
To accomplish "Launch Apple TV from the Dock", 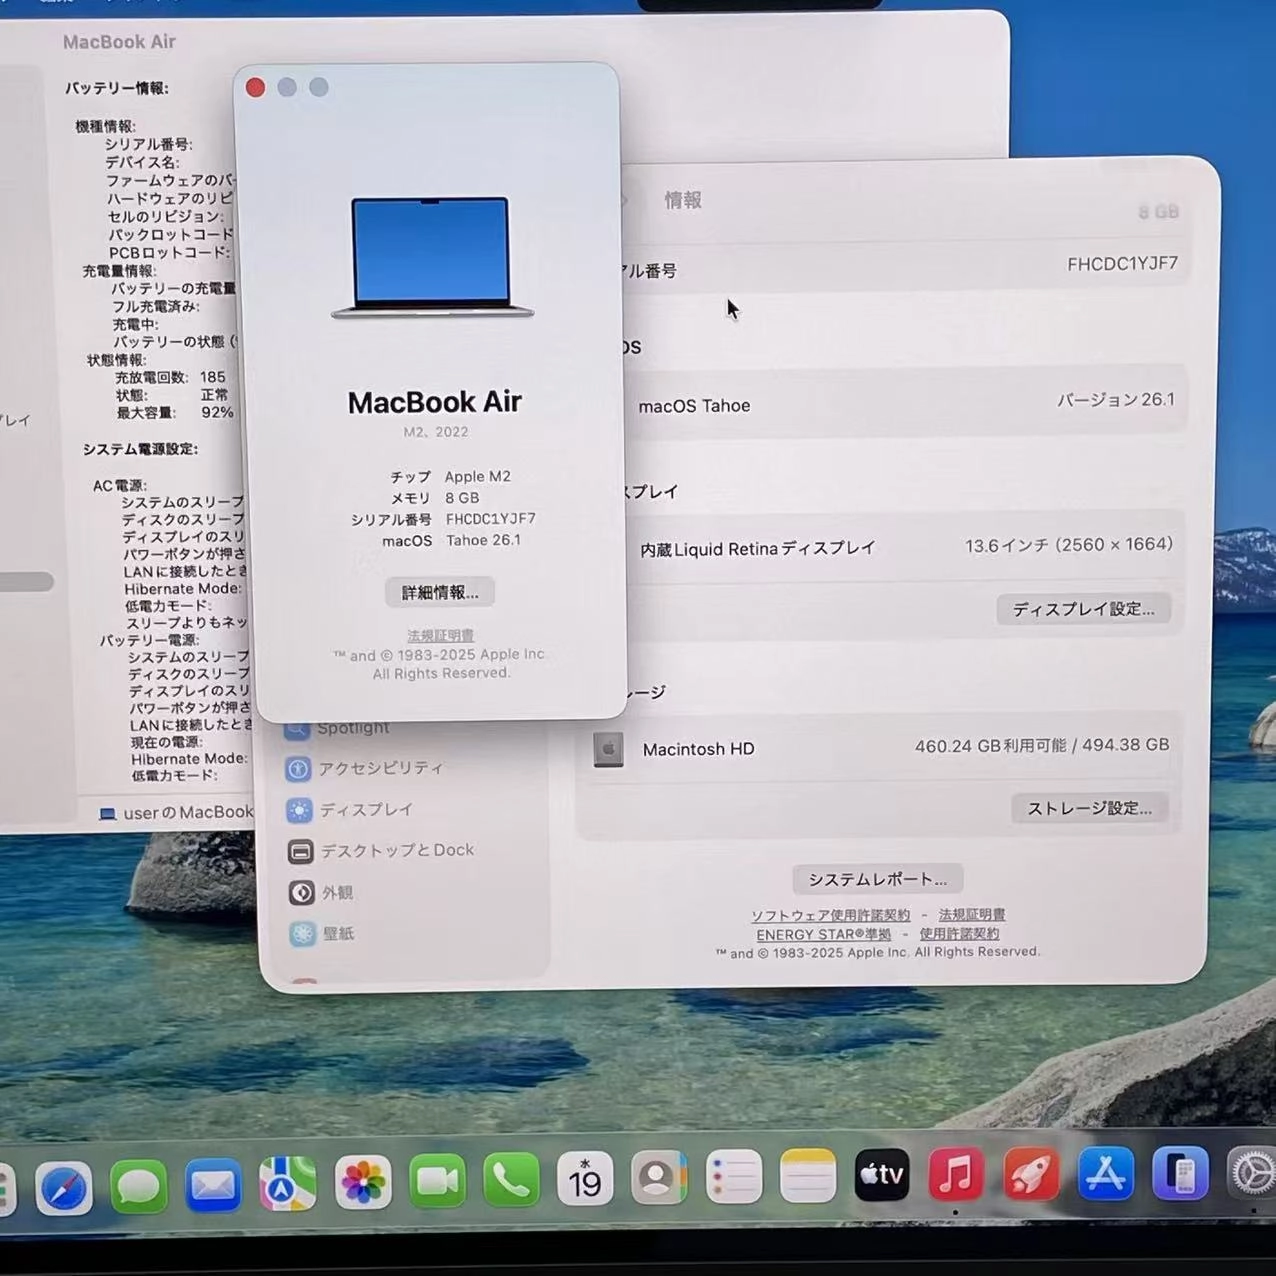I will point(882,1175).
